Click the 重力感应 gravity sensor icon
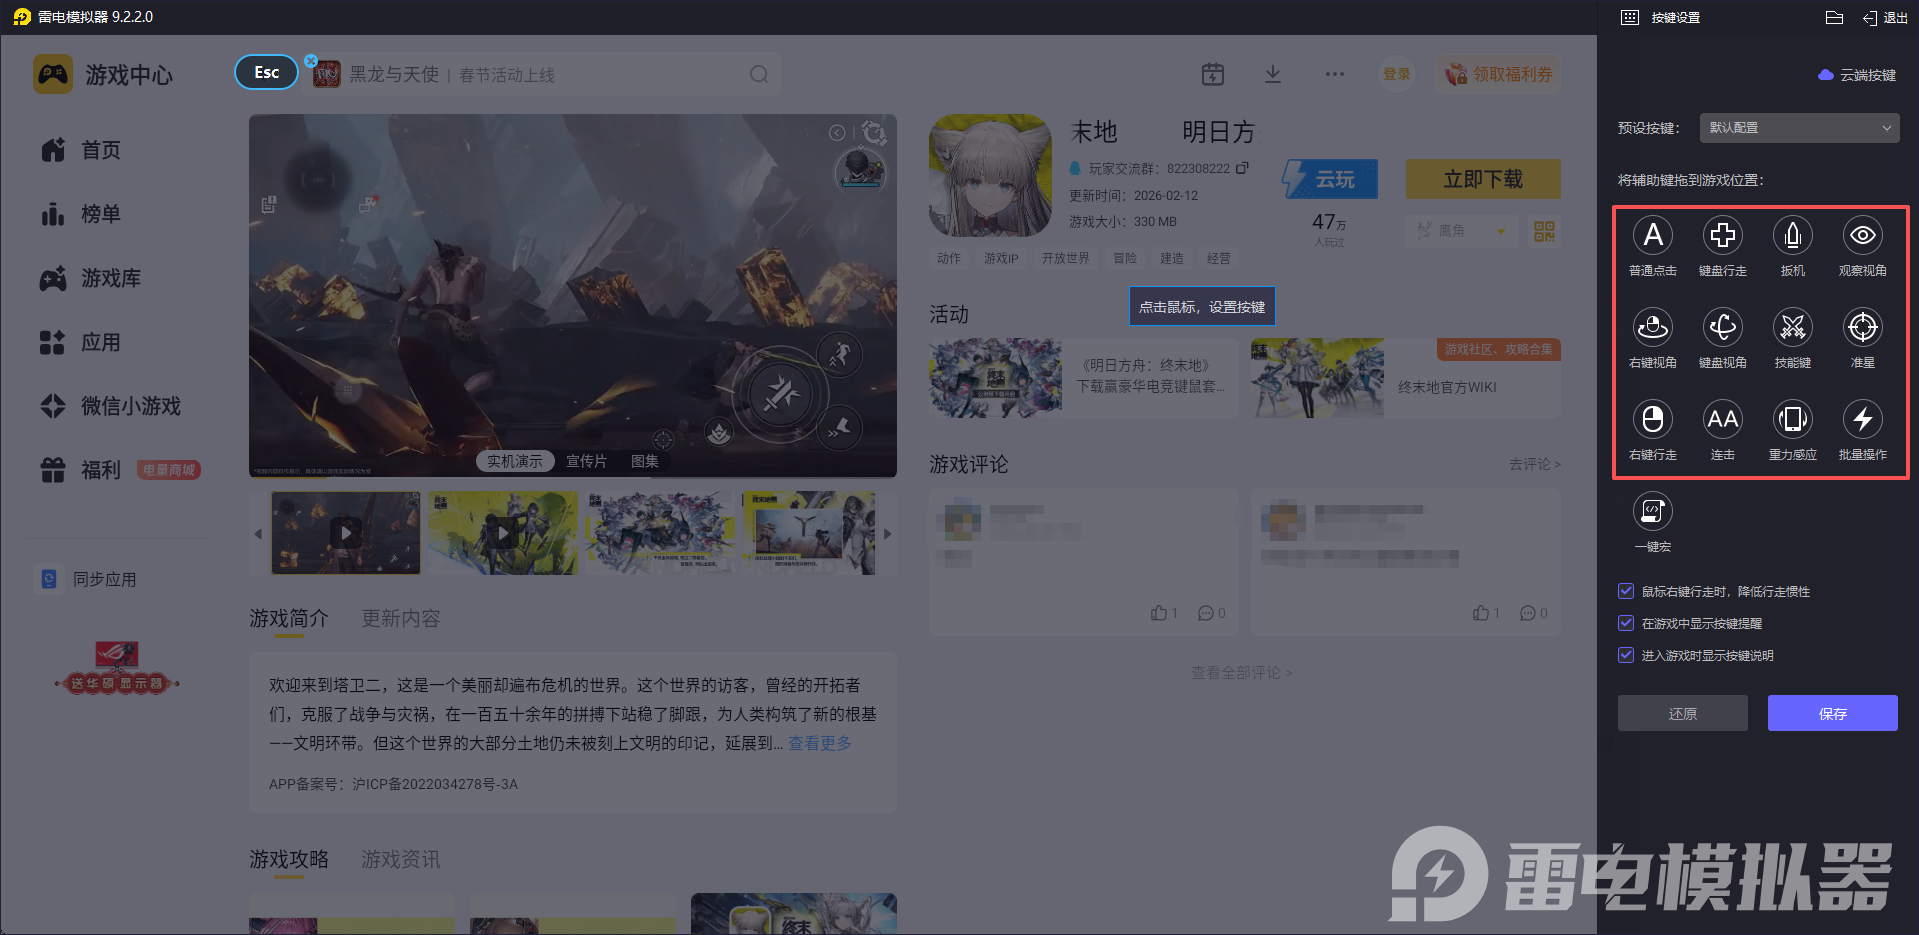 coord(1793,419)
